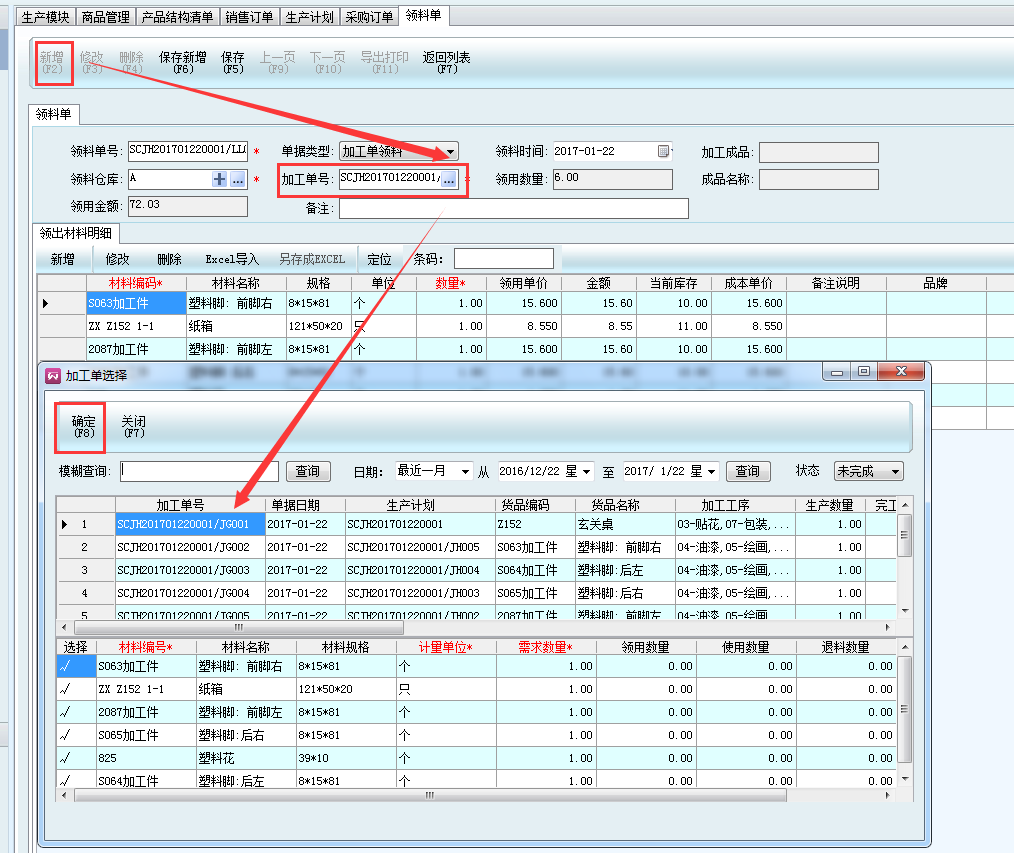Viewport: 1014px width, 853px height.
Task: Expand the 单据类型 dropdown
Action: tap(451, 152)
